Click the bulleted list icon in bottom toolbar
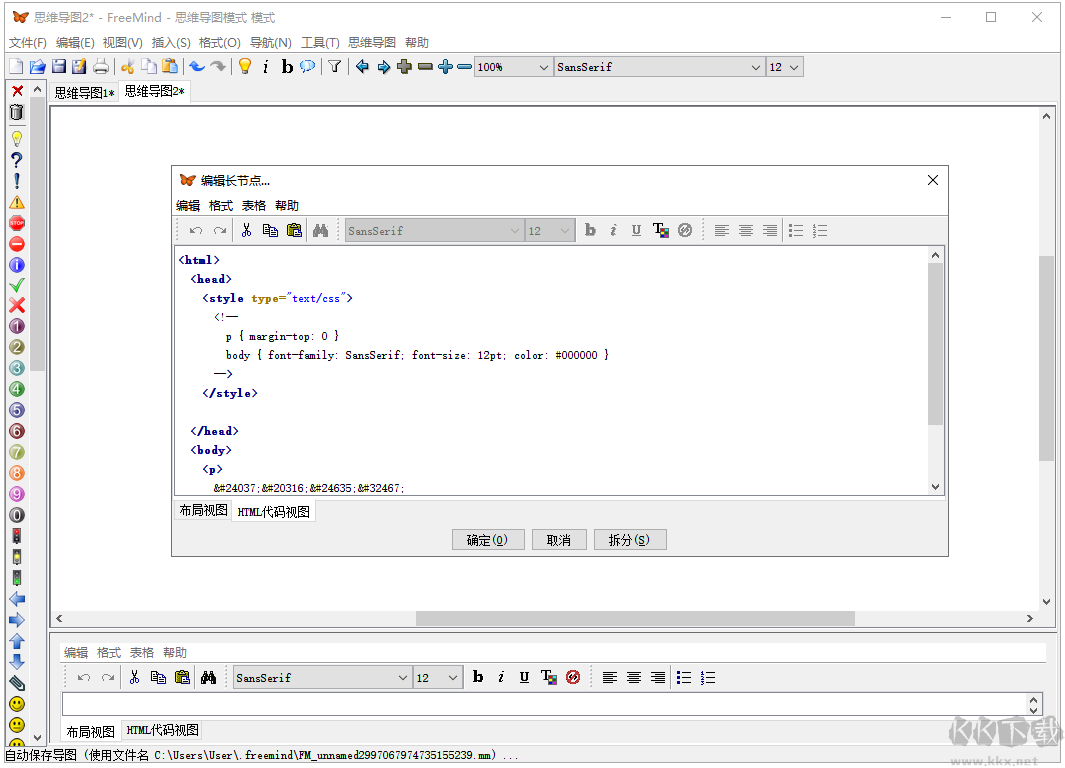Image resolution: width=1065 pixels, height=768 pixels. [684, 677]
